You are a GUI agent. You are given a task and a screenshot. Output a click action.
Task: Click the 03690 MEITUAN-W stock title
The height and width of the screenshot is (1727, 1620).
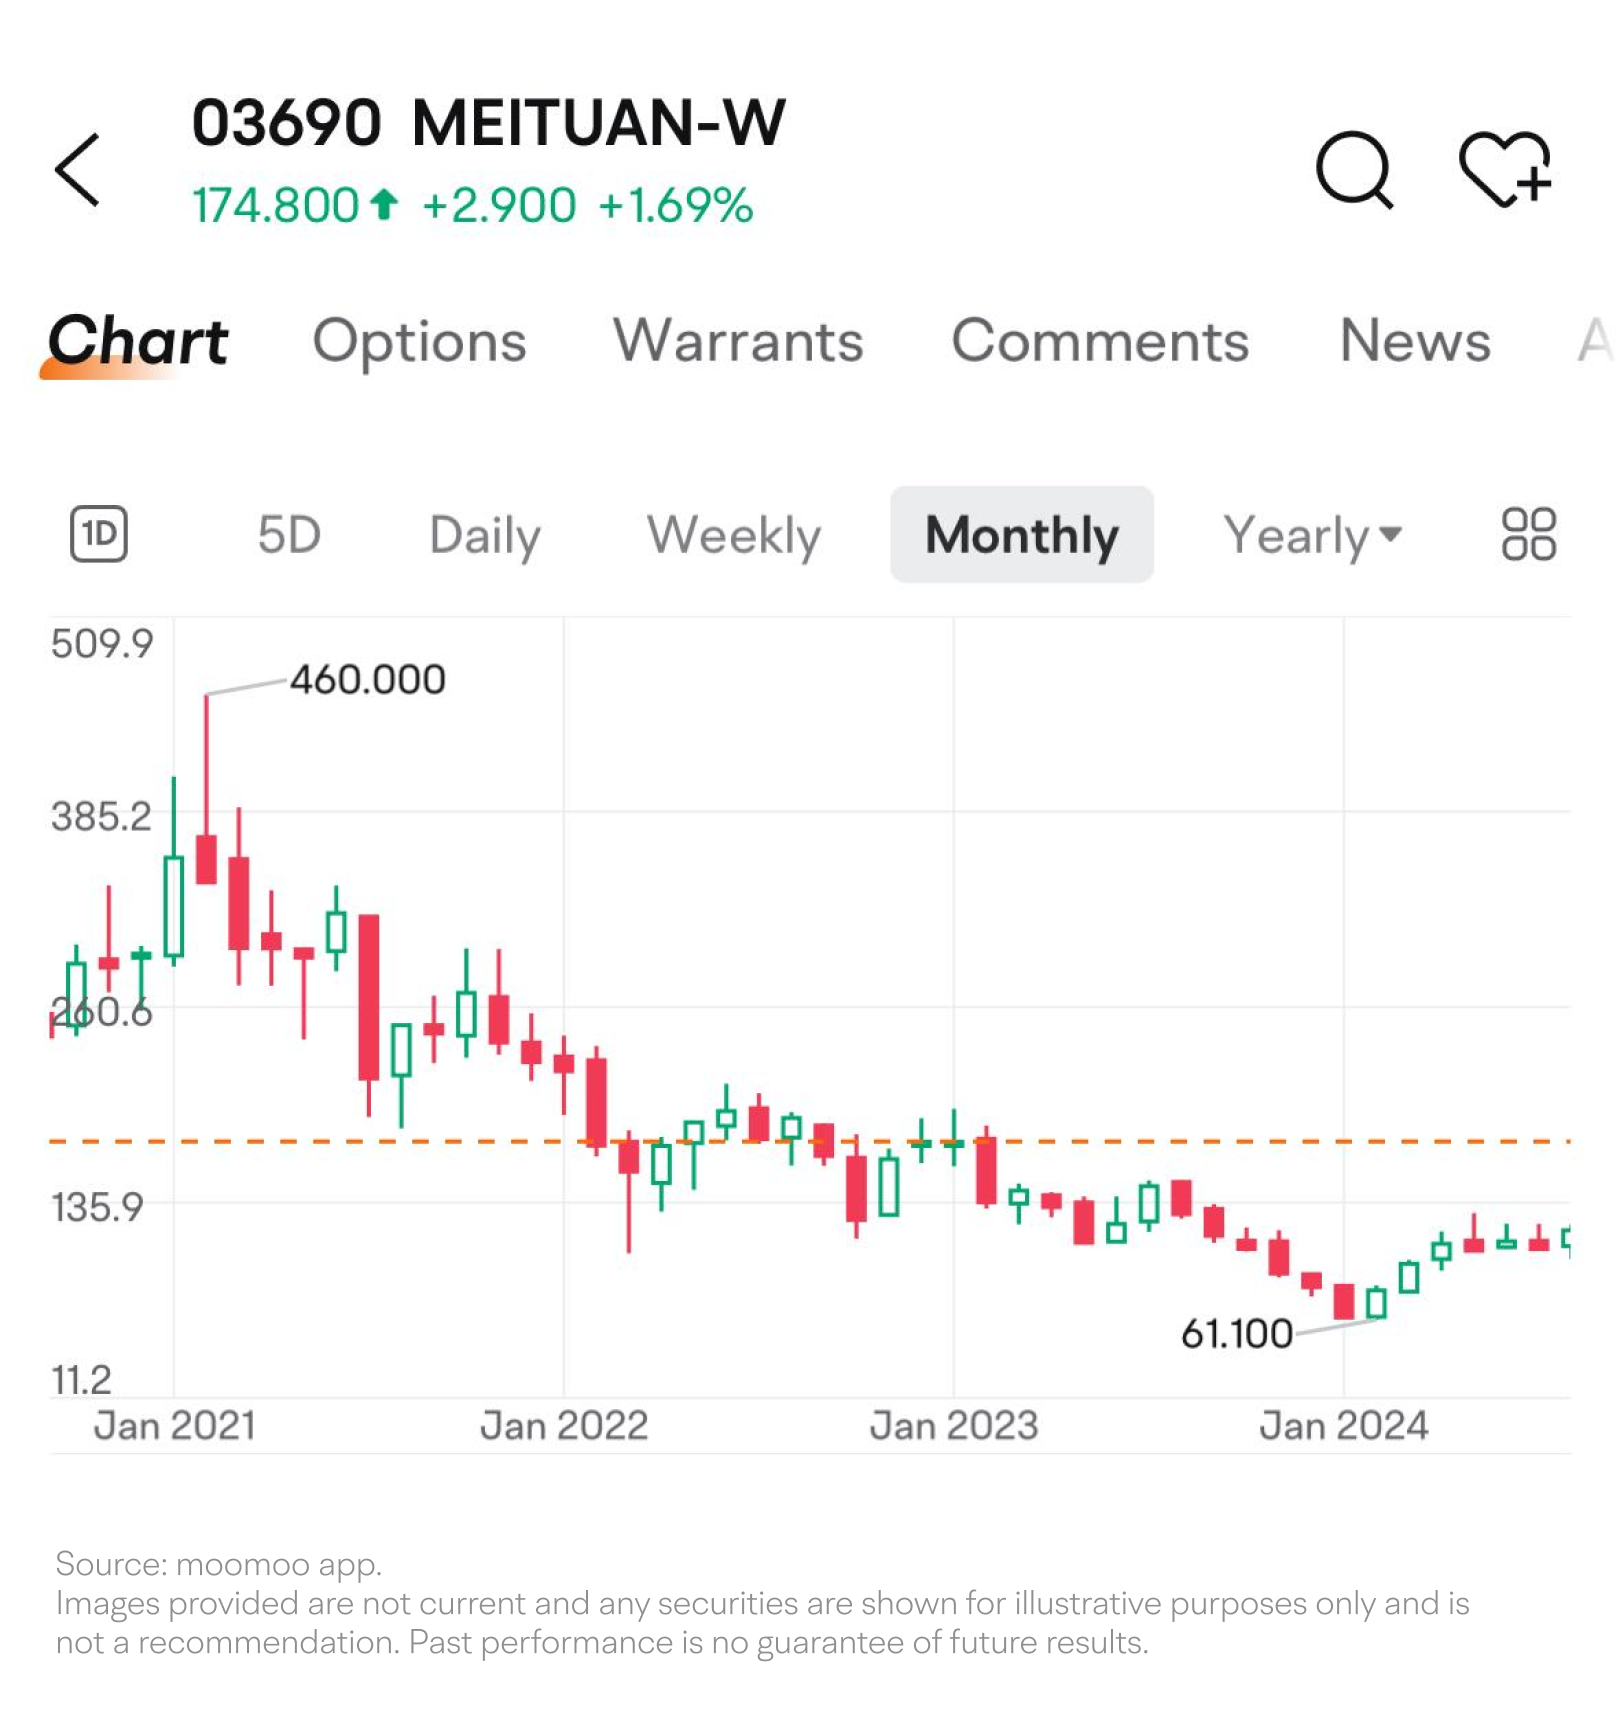pos(488,124)
